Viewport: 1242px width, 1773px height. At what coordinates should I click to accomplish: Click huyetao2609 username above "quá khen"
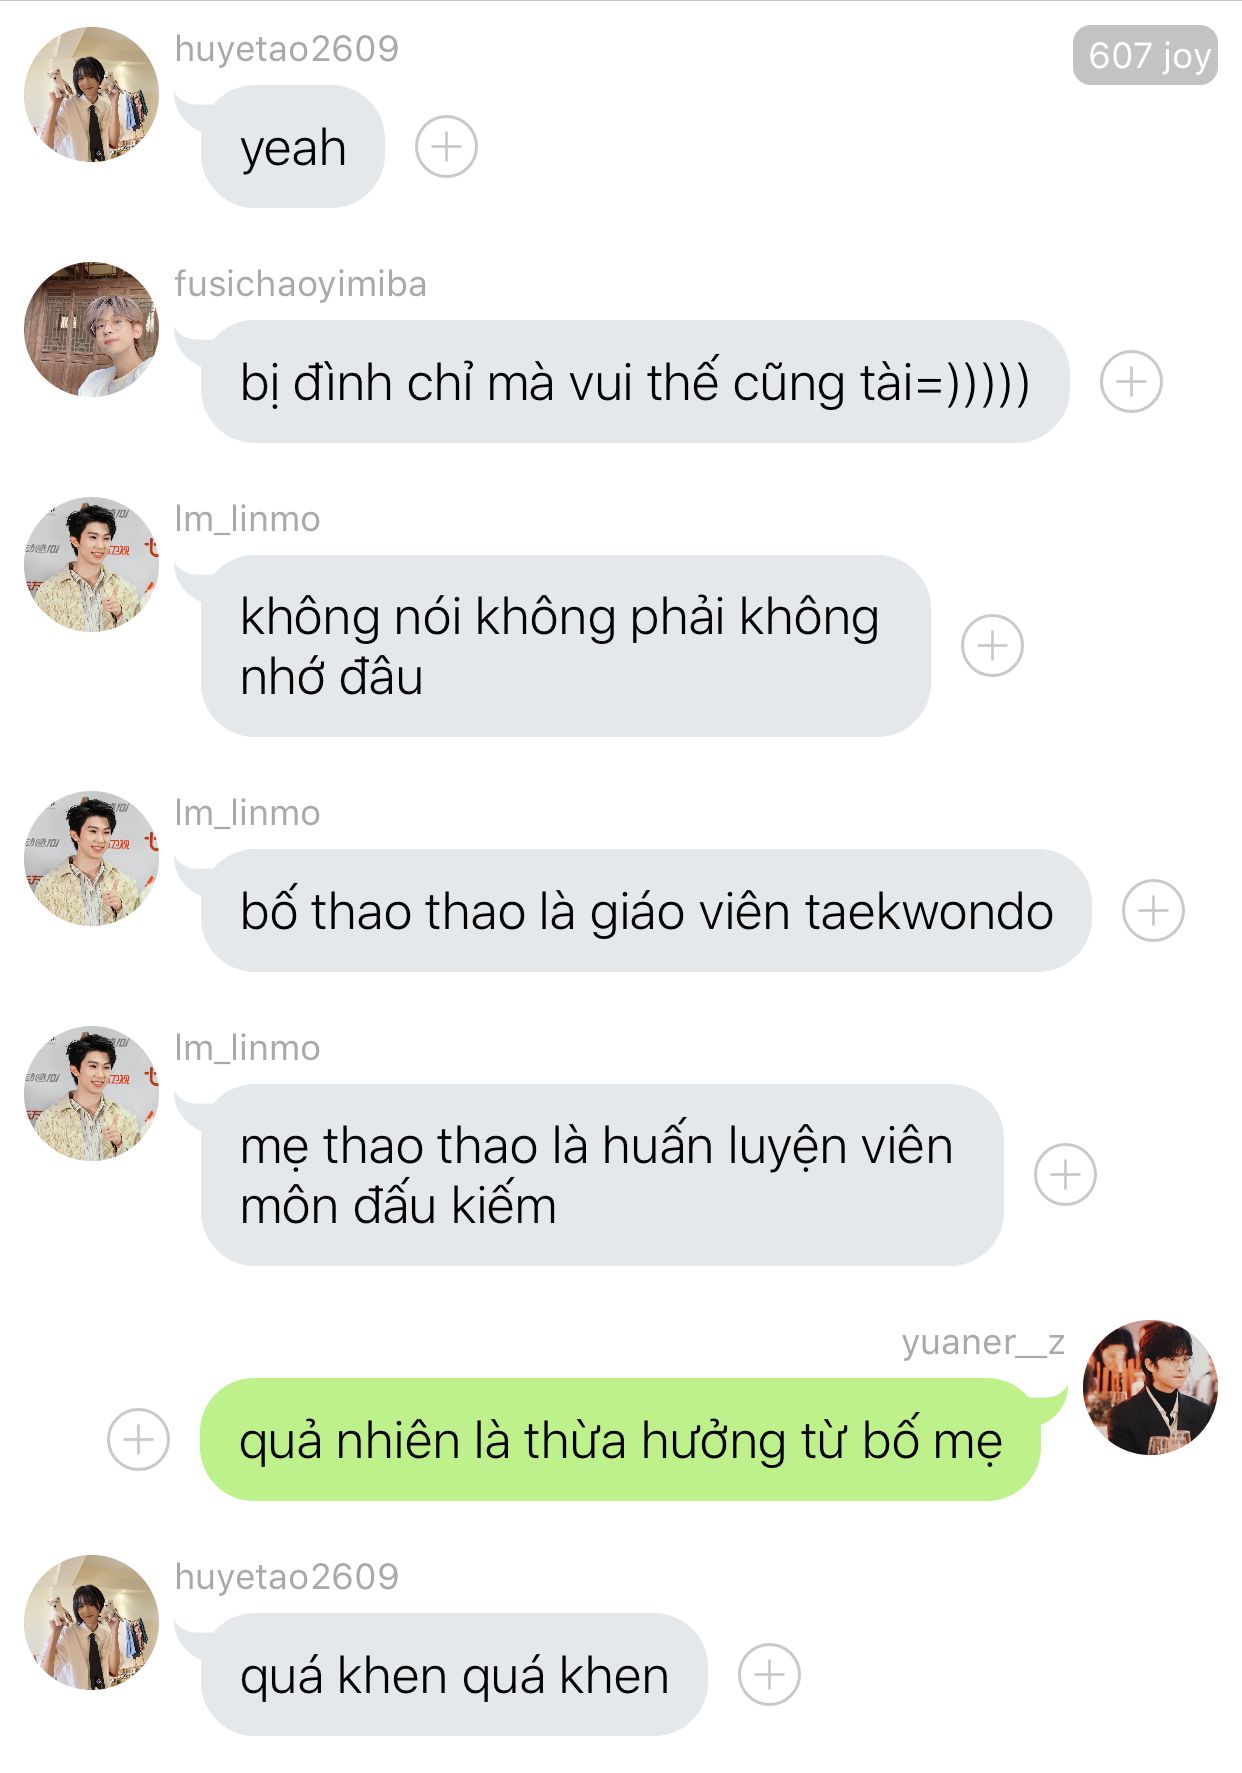click(286, 1577)
